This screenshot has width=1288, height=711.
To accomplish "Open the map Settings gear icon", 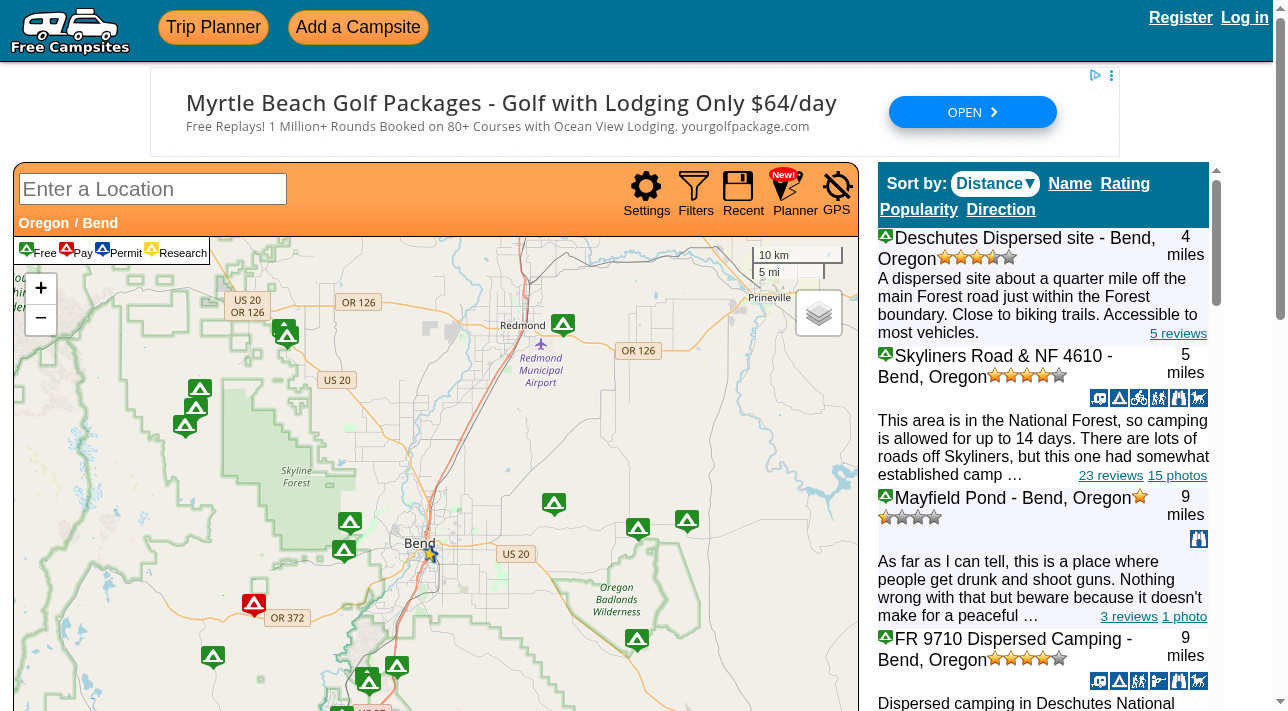I will tap(646, 187).
